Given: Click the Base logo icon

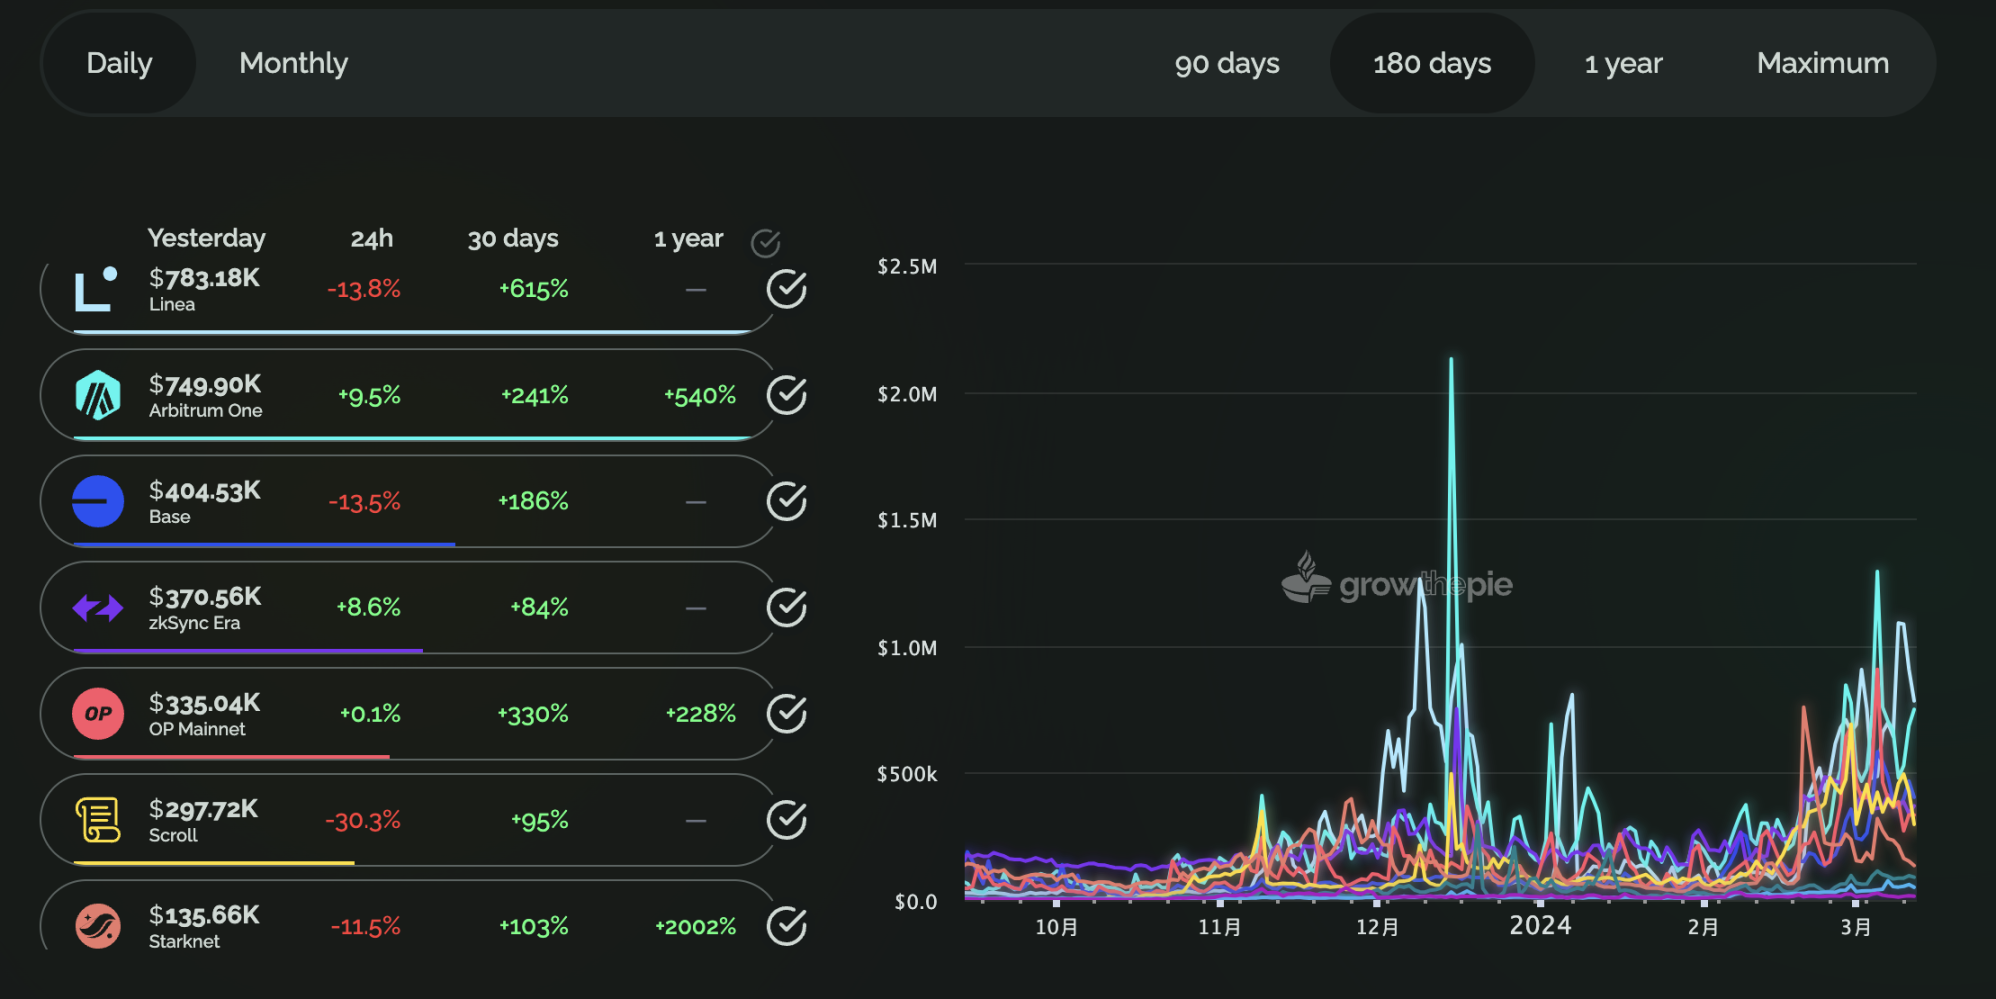Looking at the screenshot, I should (98, 501).
